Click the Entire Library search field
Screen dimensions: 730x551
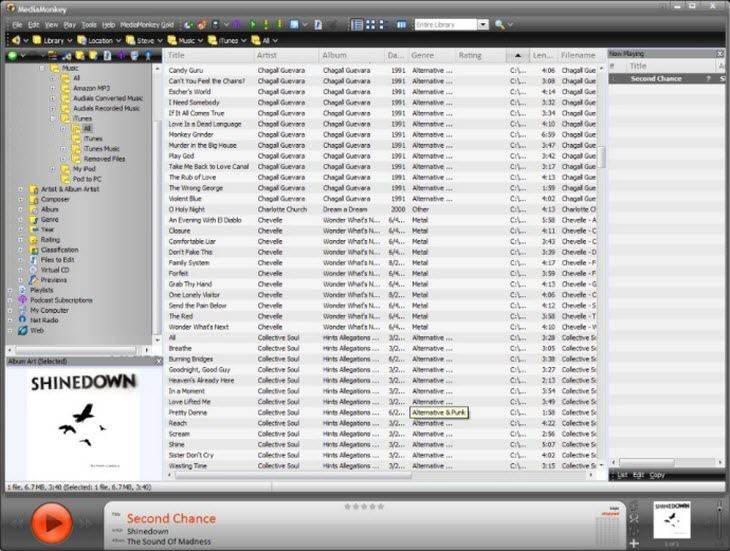(x=446, y=25)
